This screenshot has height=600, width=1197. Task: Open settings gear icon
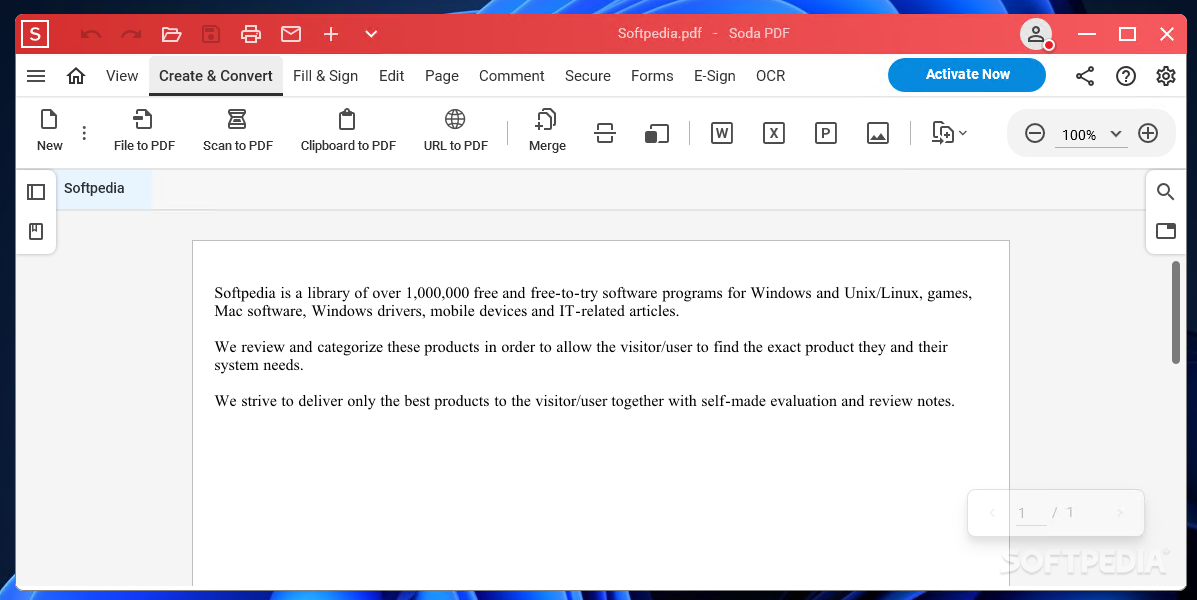pos(1165,76)
